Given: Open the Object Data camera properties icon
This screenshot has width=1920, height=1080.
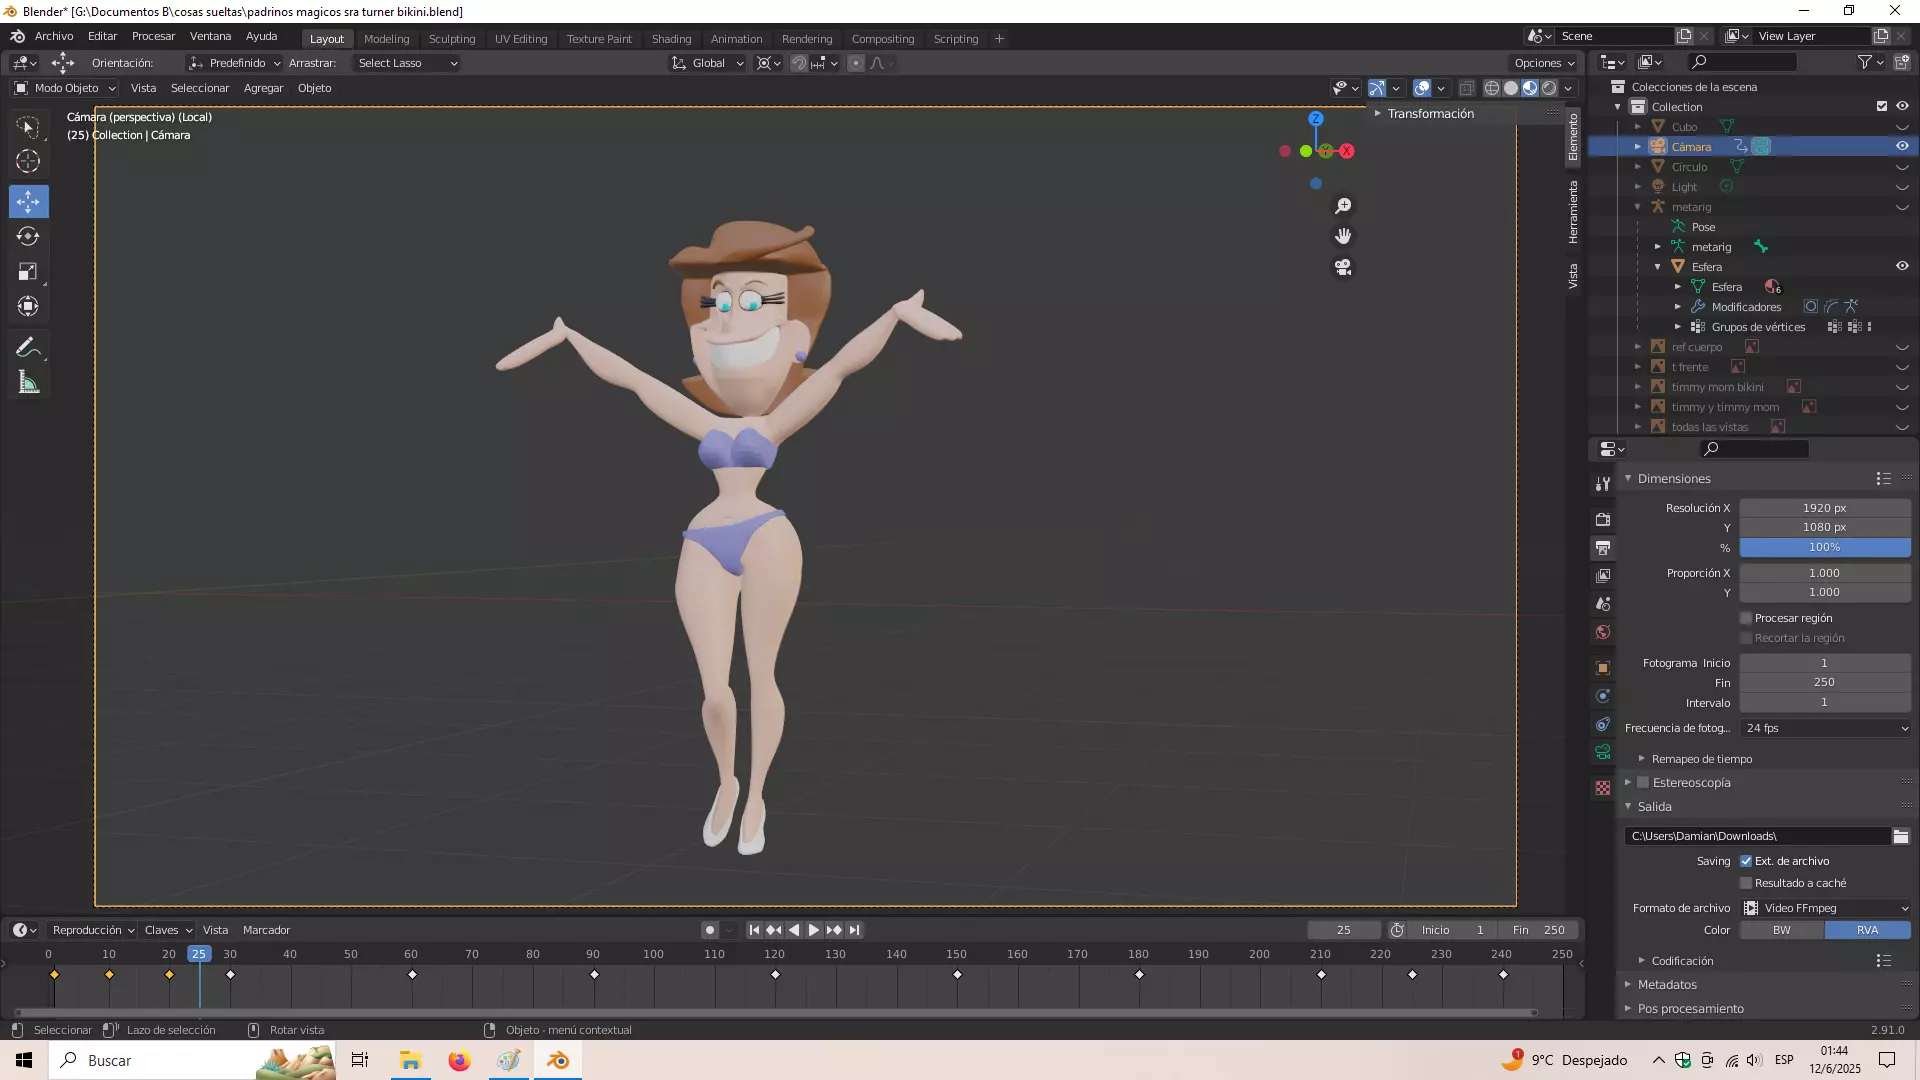Looking at the screenshot, I should (1603, 752).
